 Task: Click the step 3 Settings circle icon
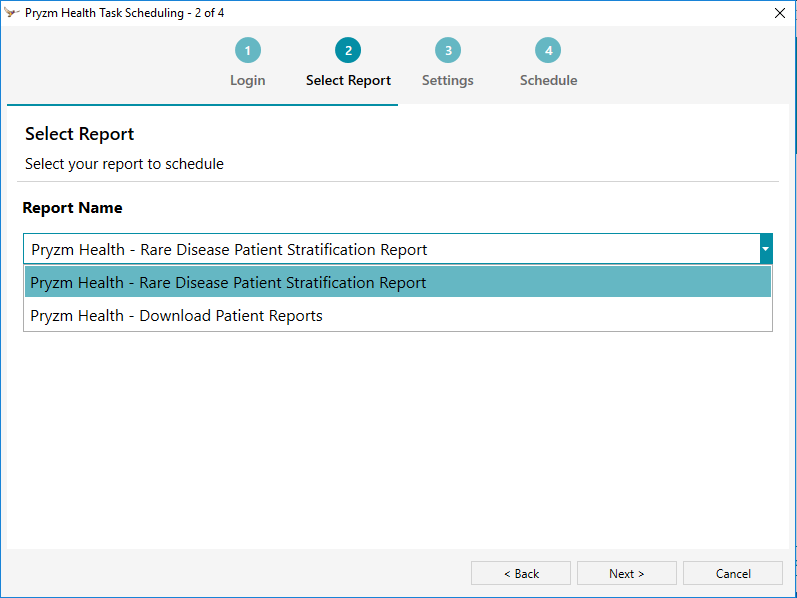pos(448,50)
